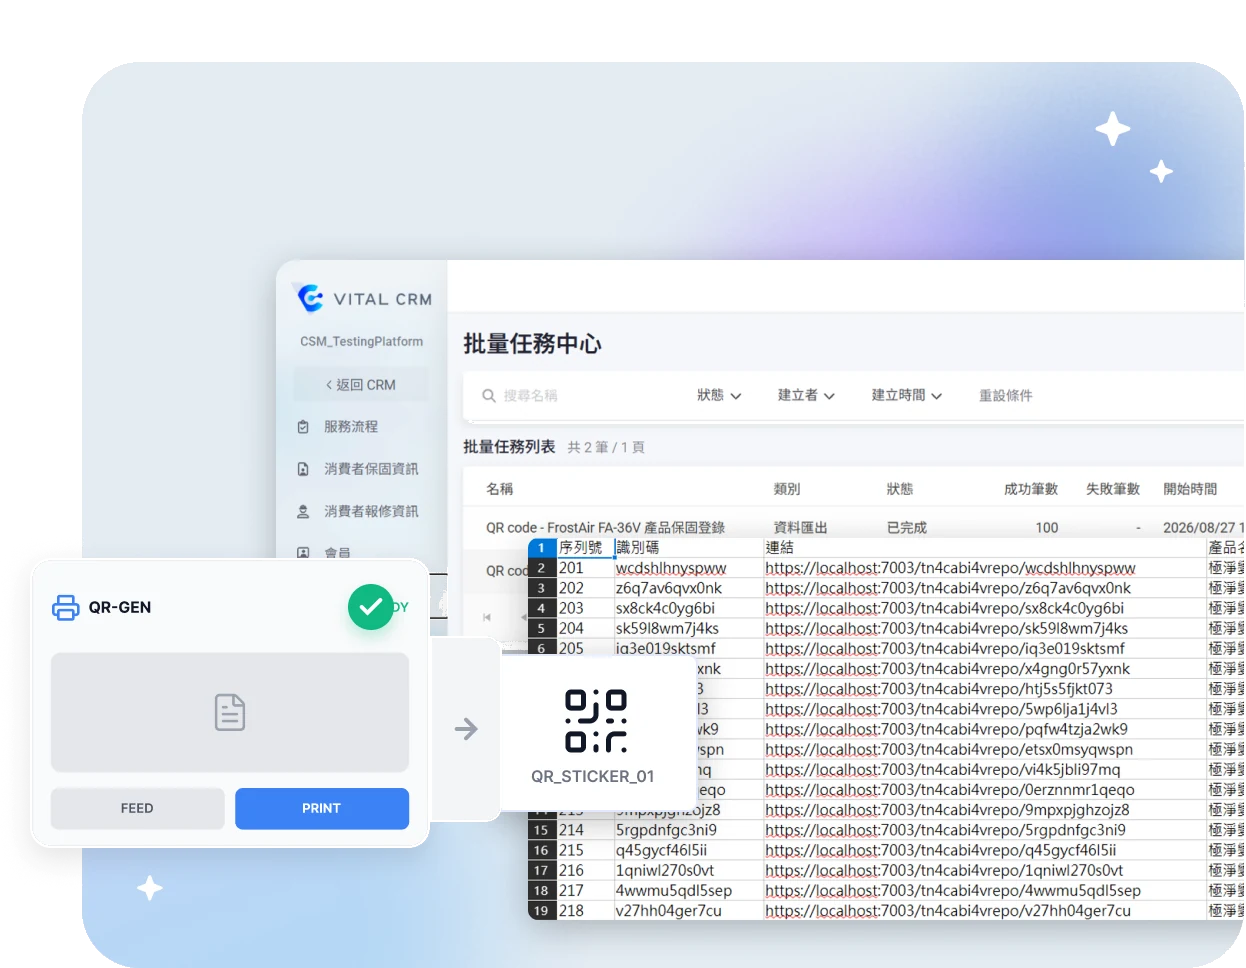This screenshot has height=968, width=1246.
Task: Click the 序列號 spreadsheet header cell
Action: (585, 548)
